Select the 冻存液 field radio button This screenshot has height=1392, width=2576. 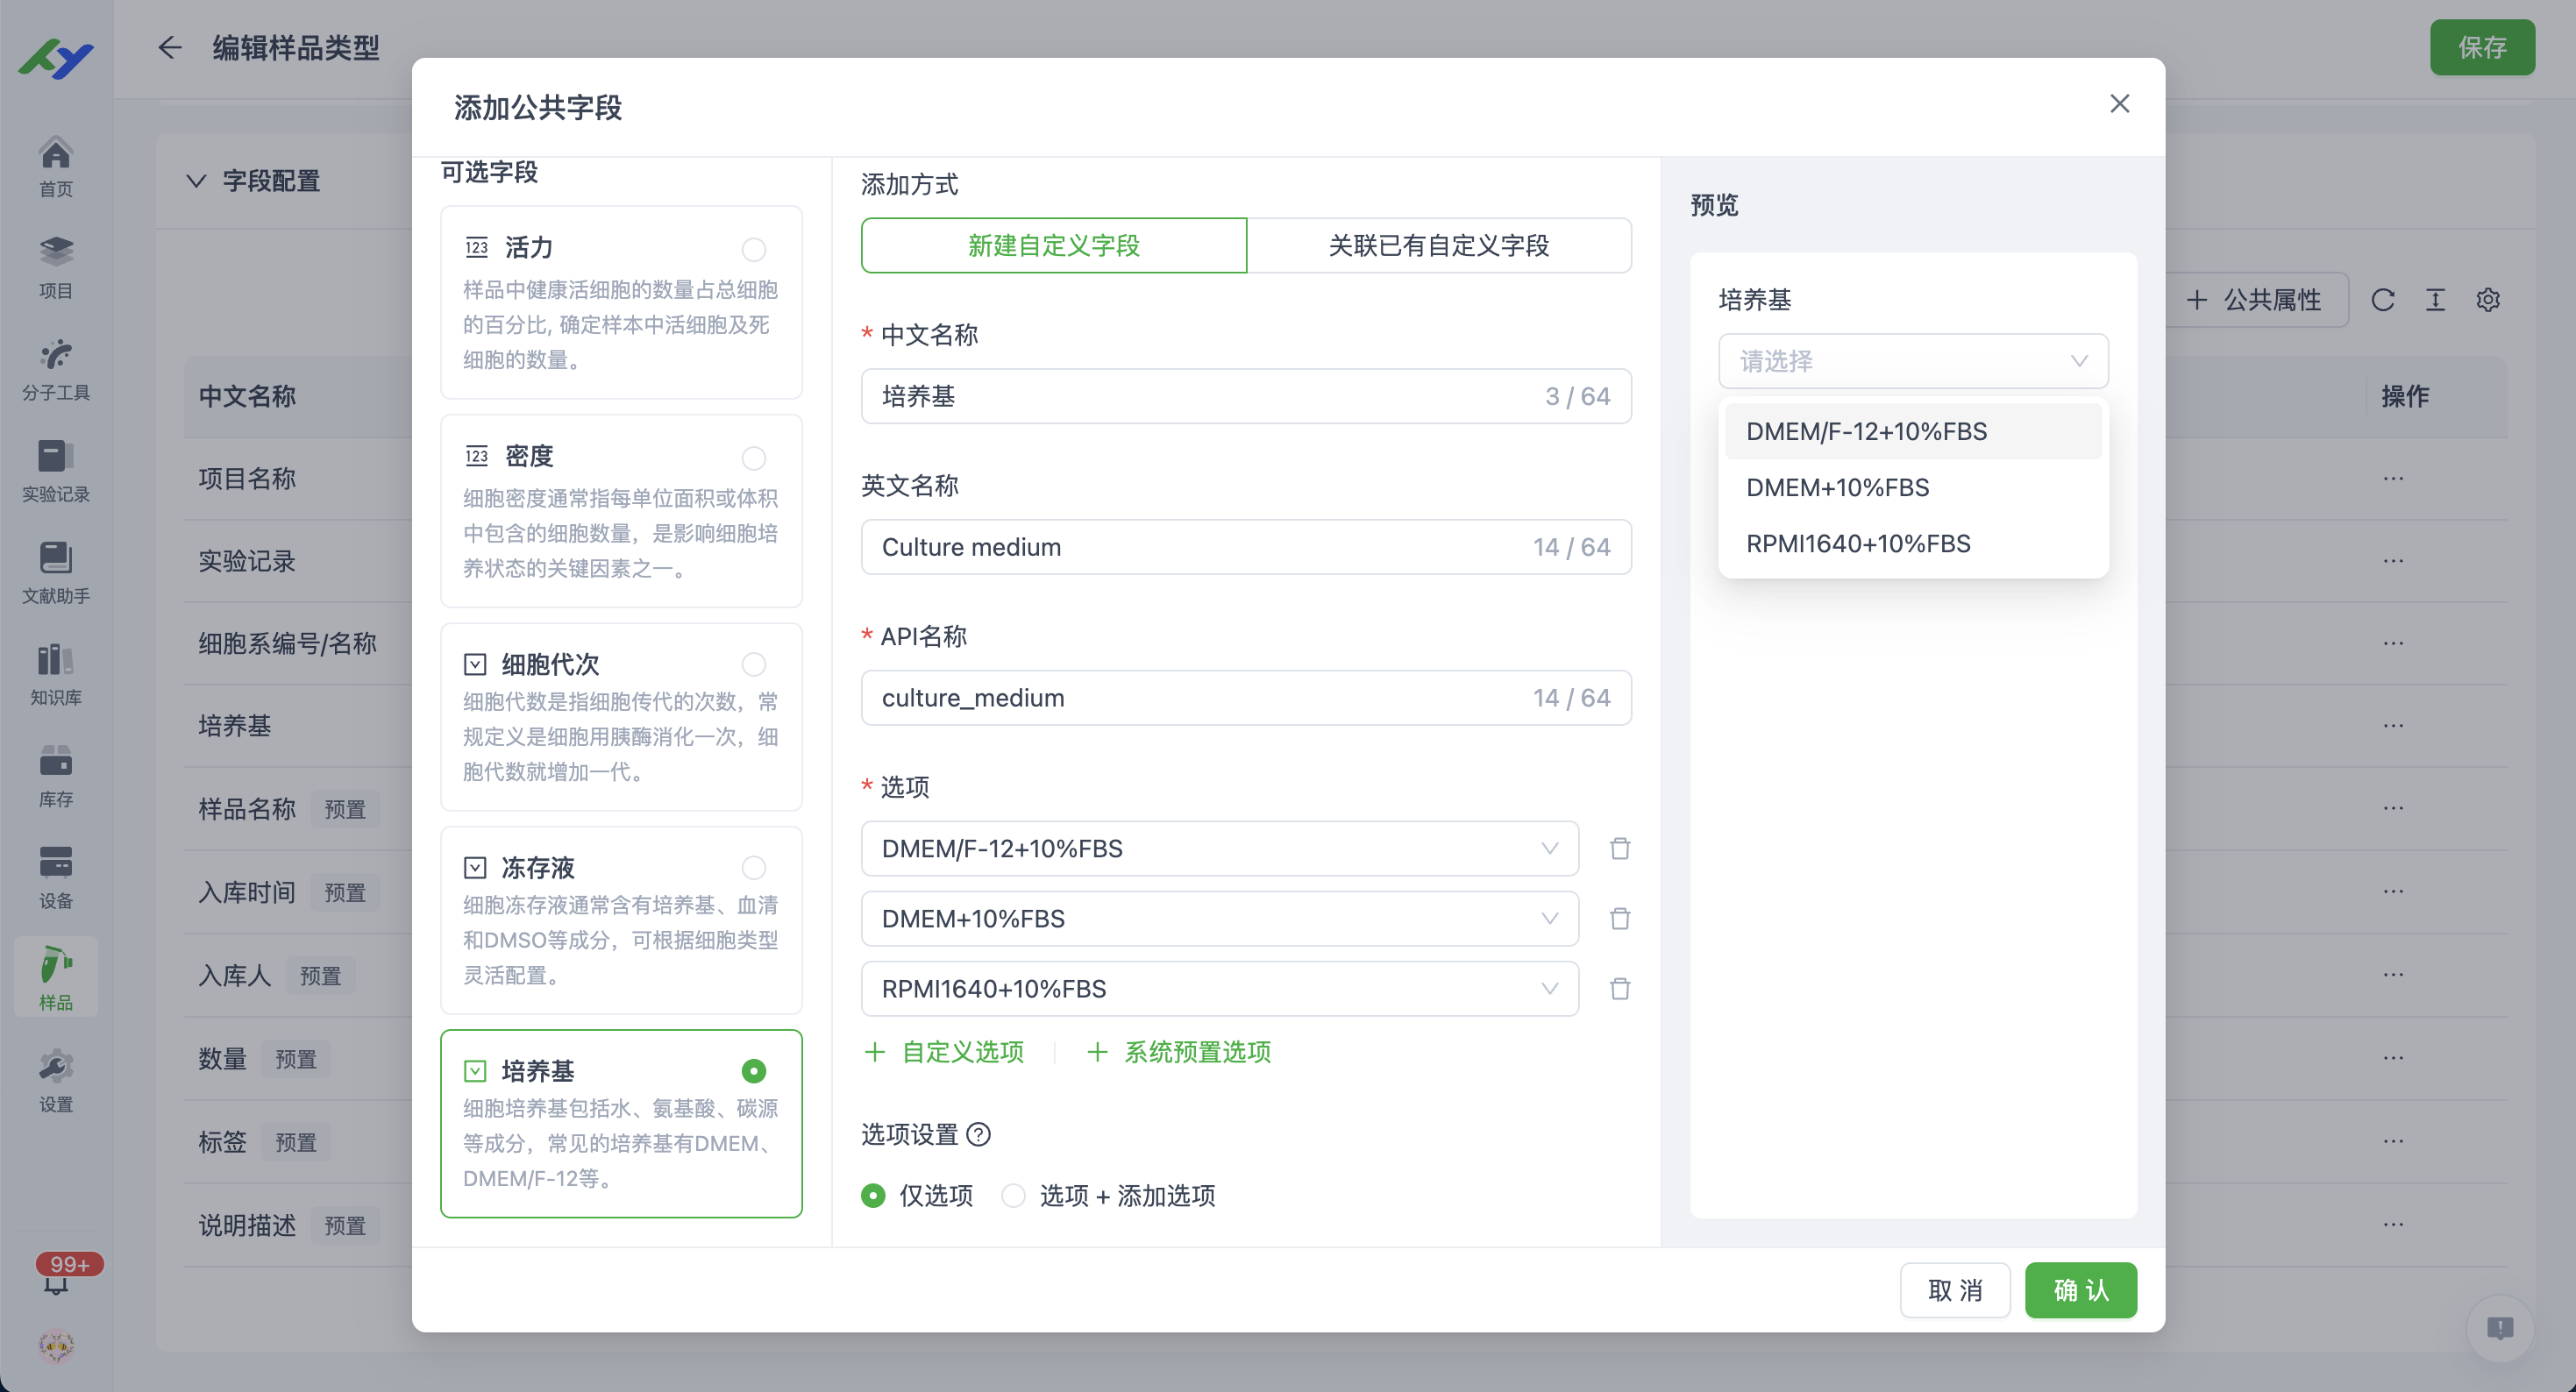coord(755,868)
